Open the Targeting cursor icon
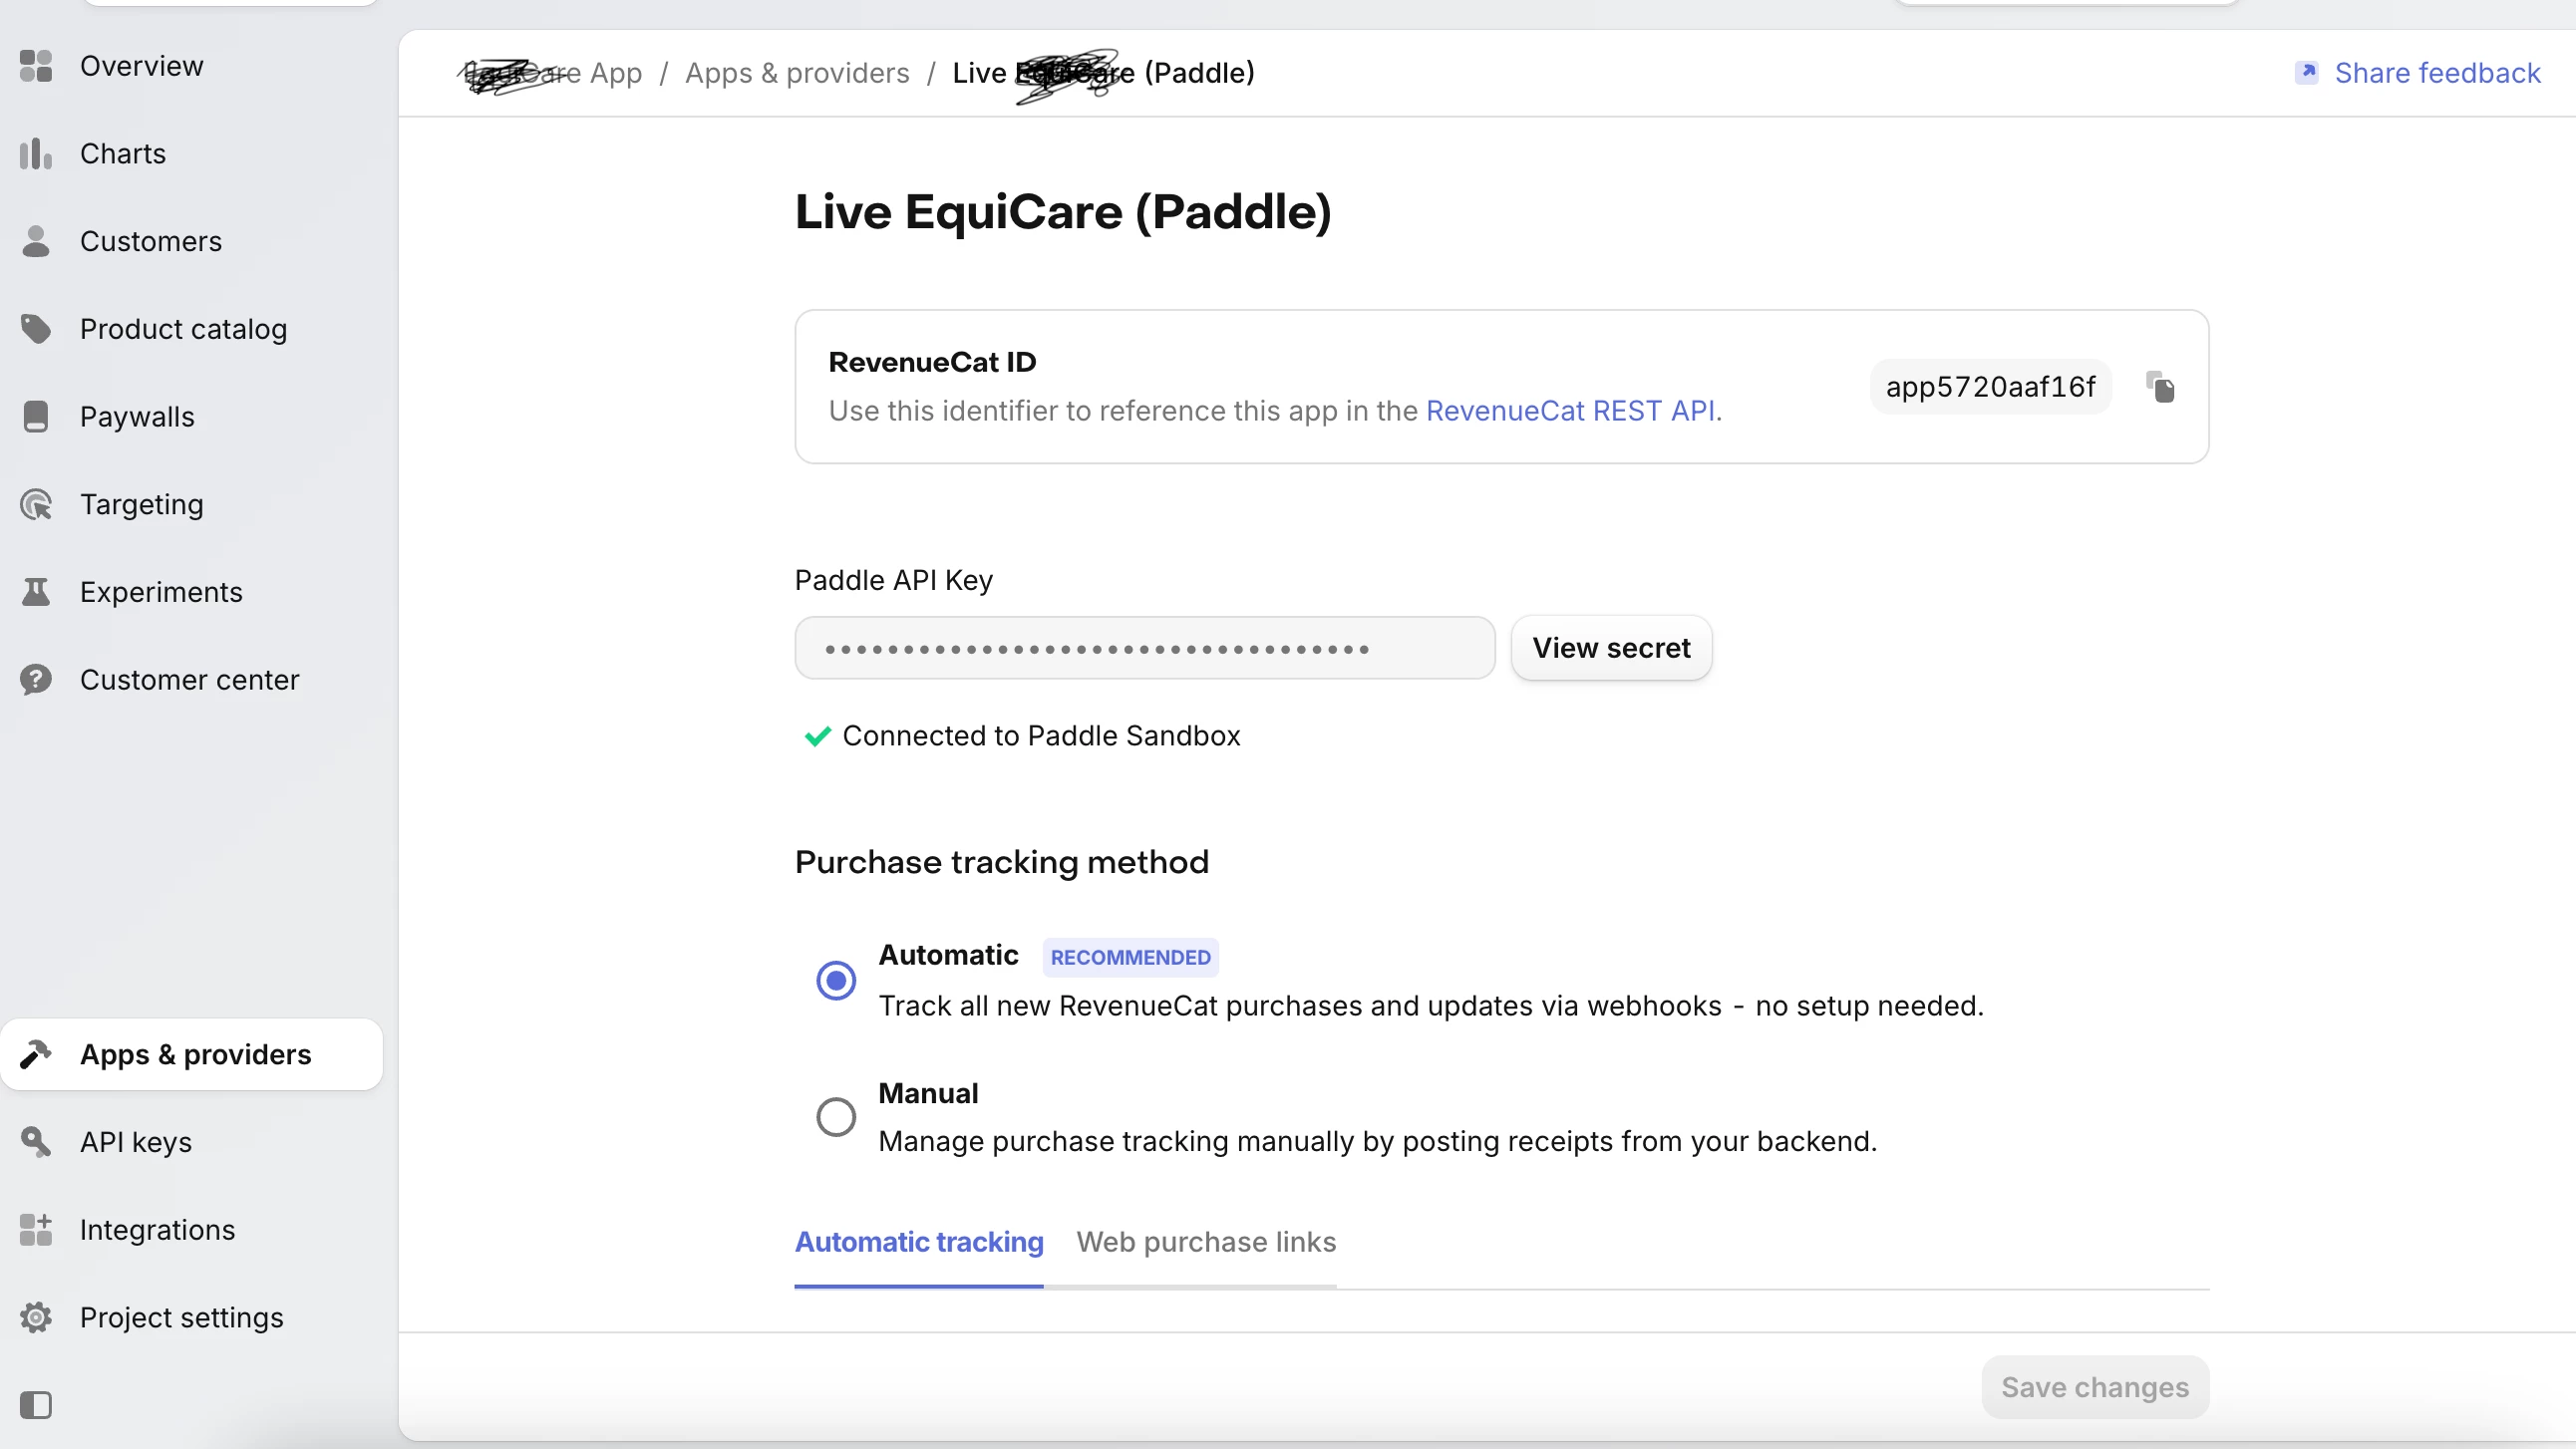Screen dimensions: 2576x1449 [x=36, y=505]
